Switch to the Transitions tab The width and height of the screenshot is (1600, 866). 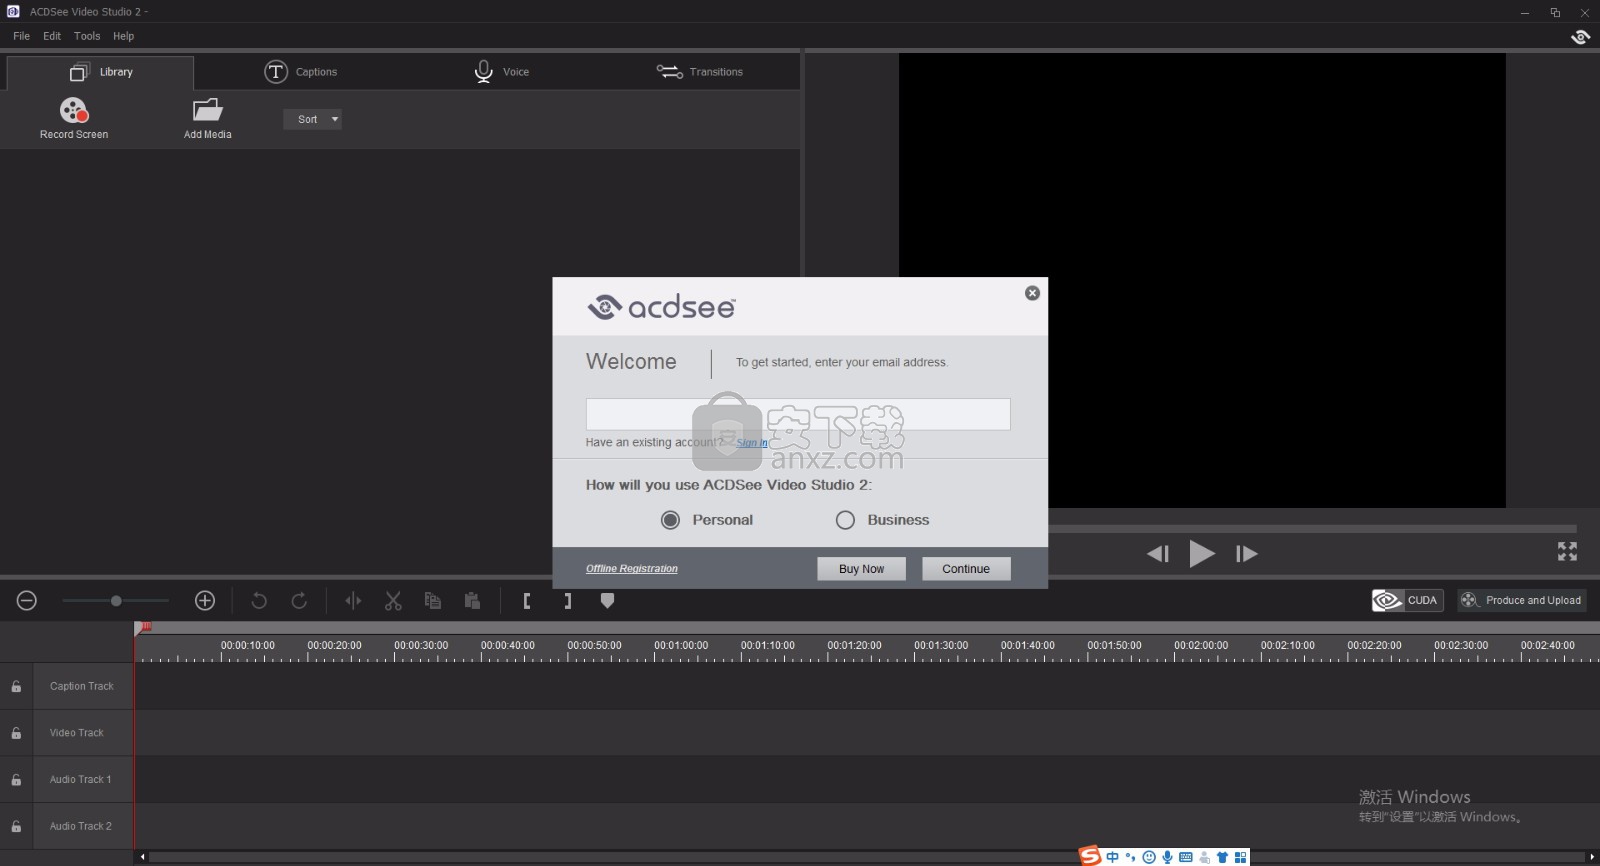699,72
